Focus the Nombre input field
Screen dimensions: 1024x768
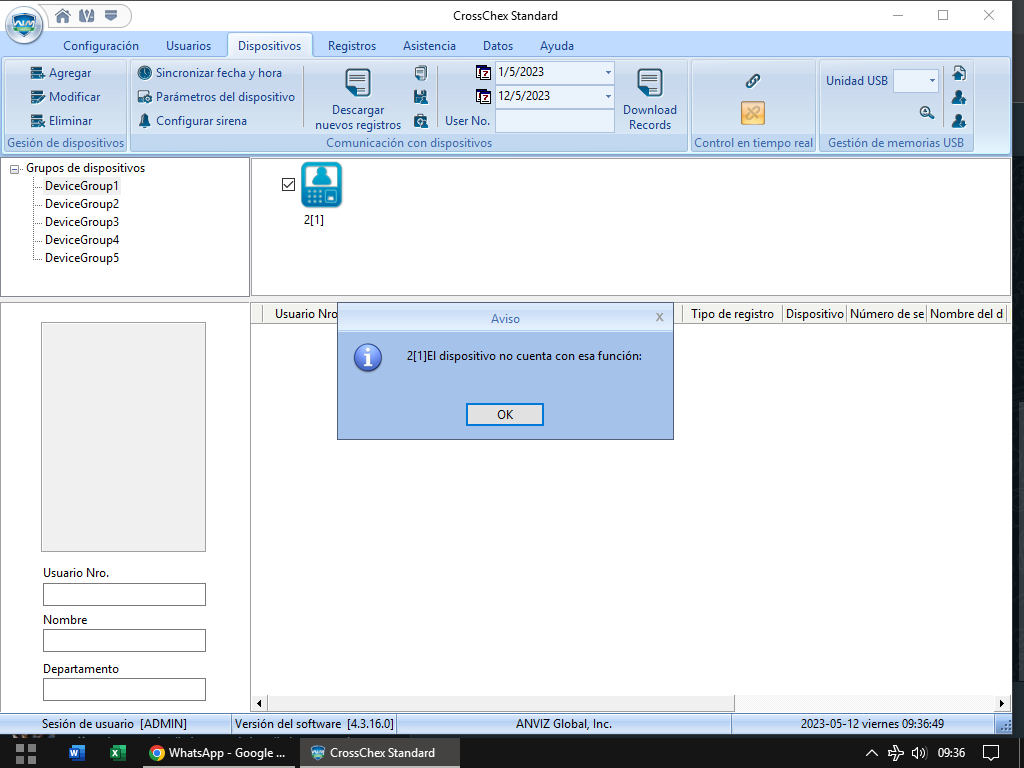point(124,641)
